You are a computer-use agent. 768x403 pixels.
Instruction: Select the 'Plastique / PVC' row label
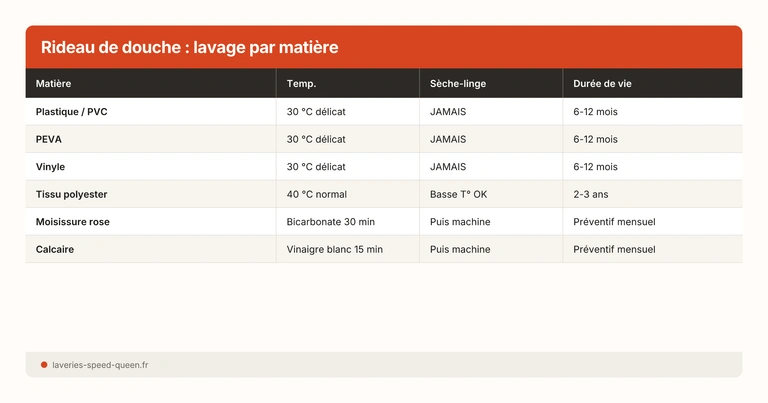[71, 112]
